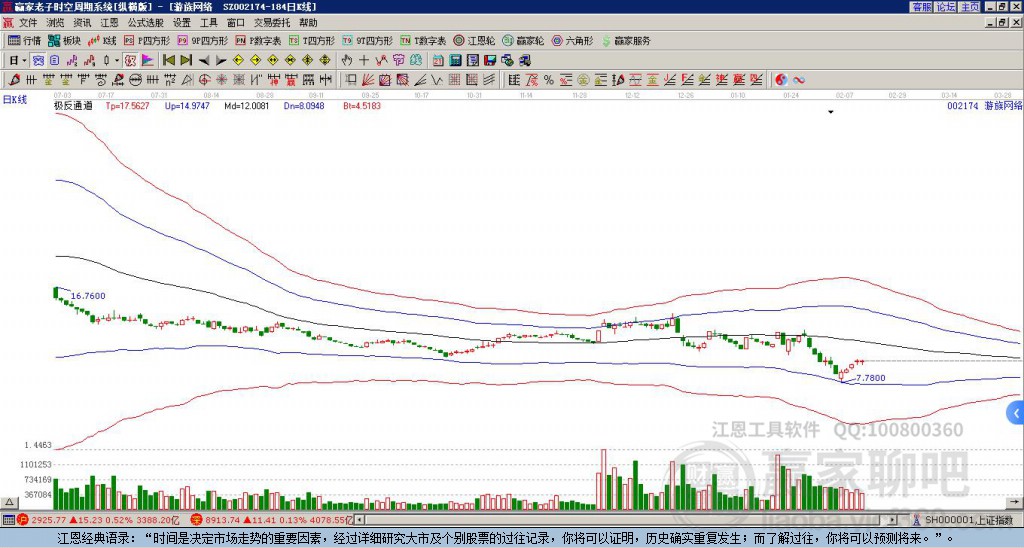Open the 公式选股 menu
Screen dimensions: 1024x548
146,23
